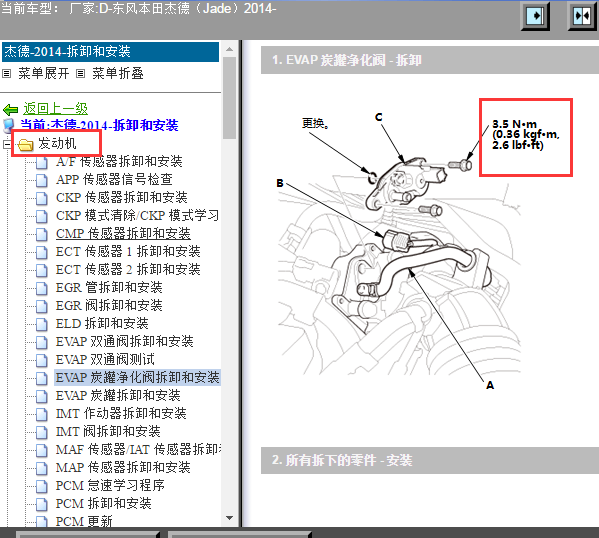Viewport: 599px width, 538px height.
Task: Expand all menus with 菜单展开
Action: [x=44, y=73]
